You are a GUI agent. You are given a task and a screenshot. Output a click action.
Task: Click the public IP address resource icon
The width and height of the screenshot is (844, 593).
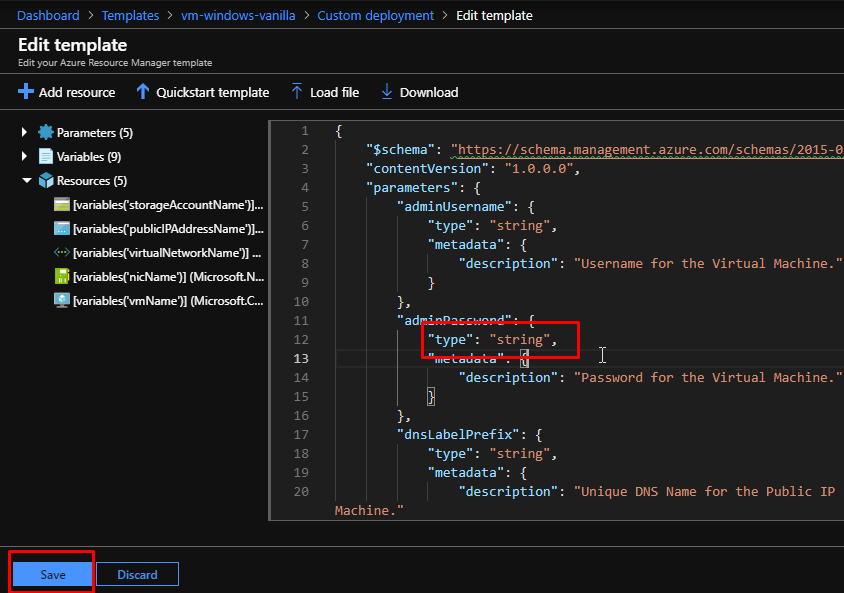[62, 228]
